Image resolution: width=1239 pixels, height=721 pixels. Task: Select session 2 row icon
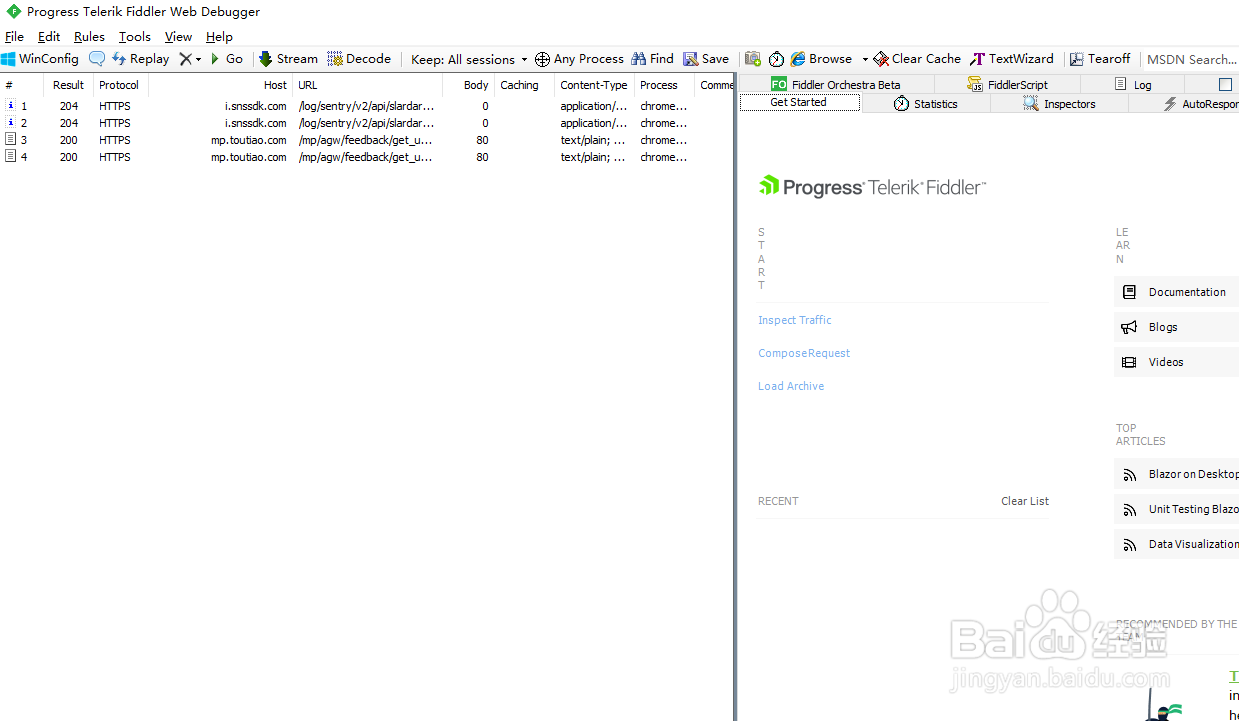(11, 122)
